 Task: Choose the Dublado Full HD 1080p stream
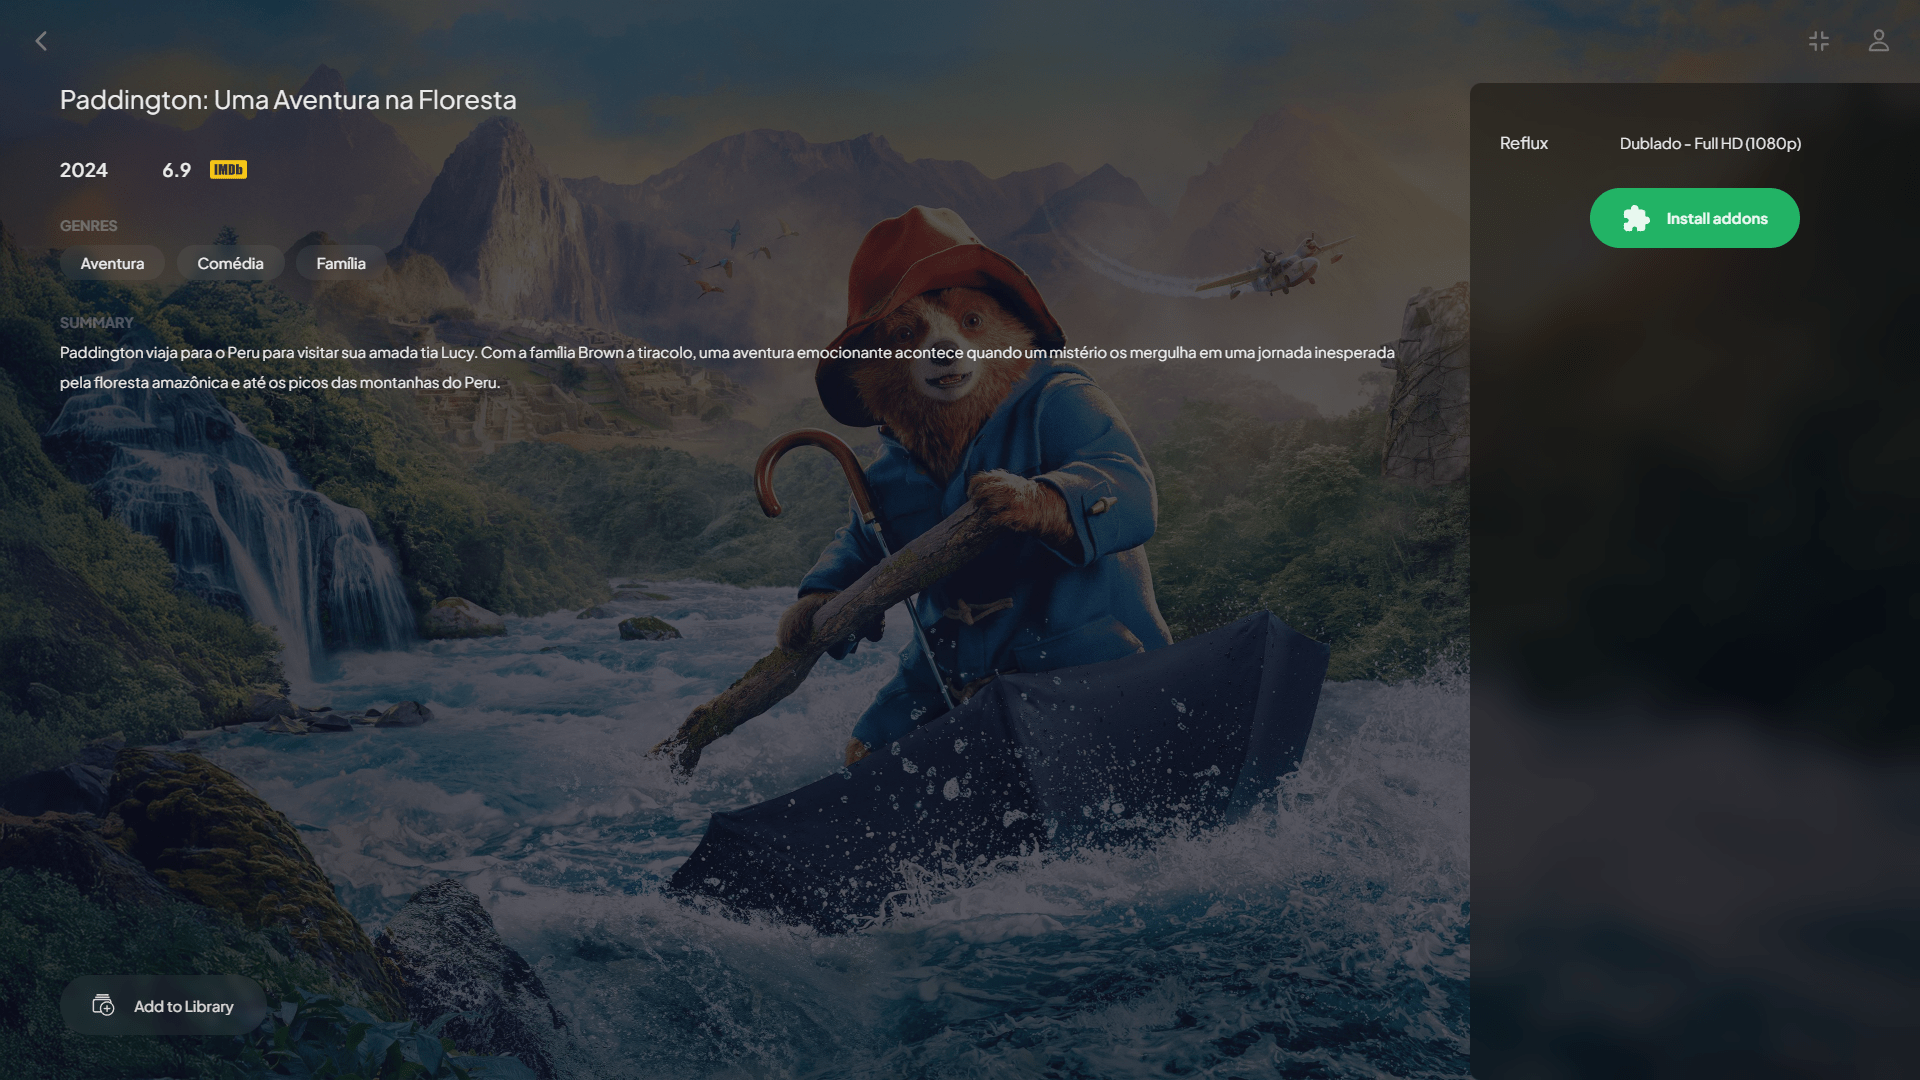pos(1710,143)
